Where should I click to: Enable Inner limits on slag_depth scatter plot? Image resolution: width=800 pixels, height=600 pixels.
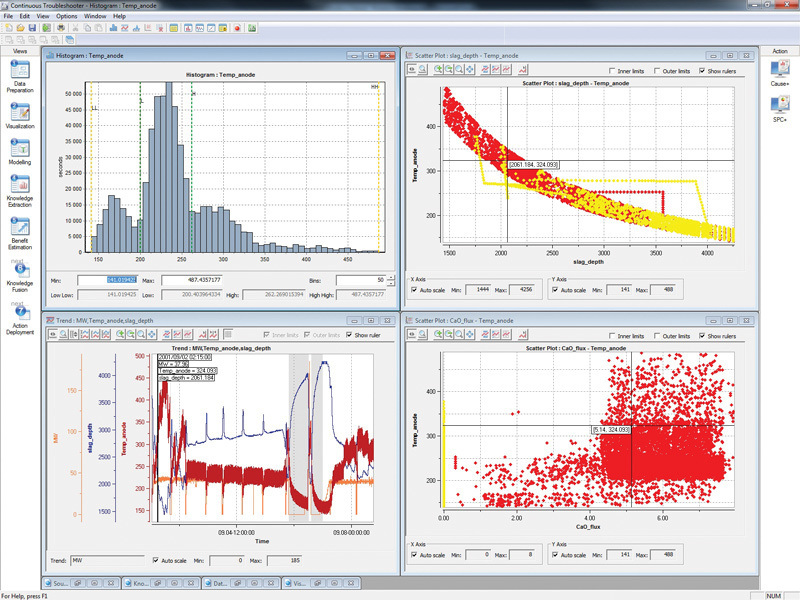(612, 71)
